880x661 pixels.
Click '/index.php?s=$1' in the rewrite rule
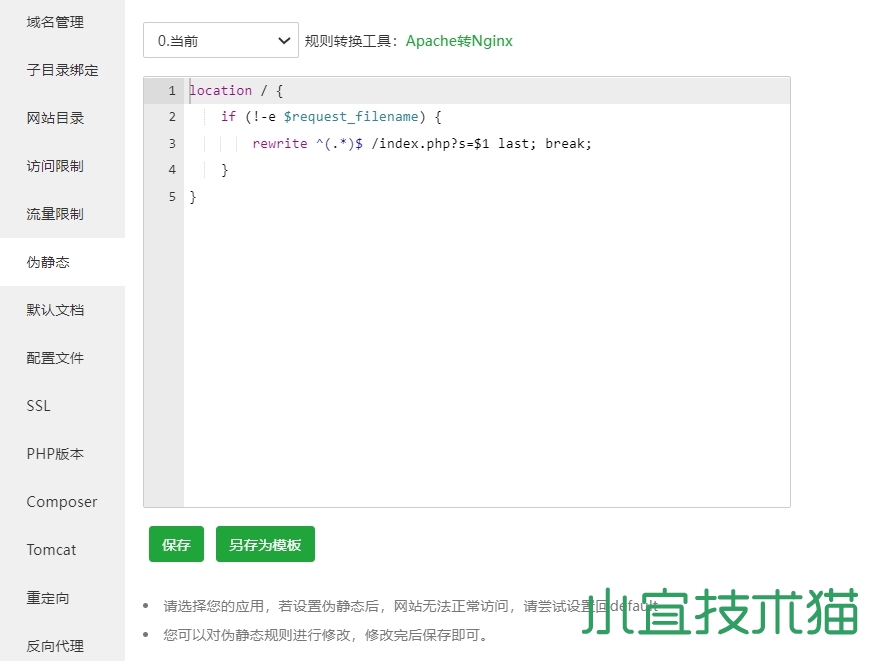coord(430,144)
